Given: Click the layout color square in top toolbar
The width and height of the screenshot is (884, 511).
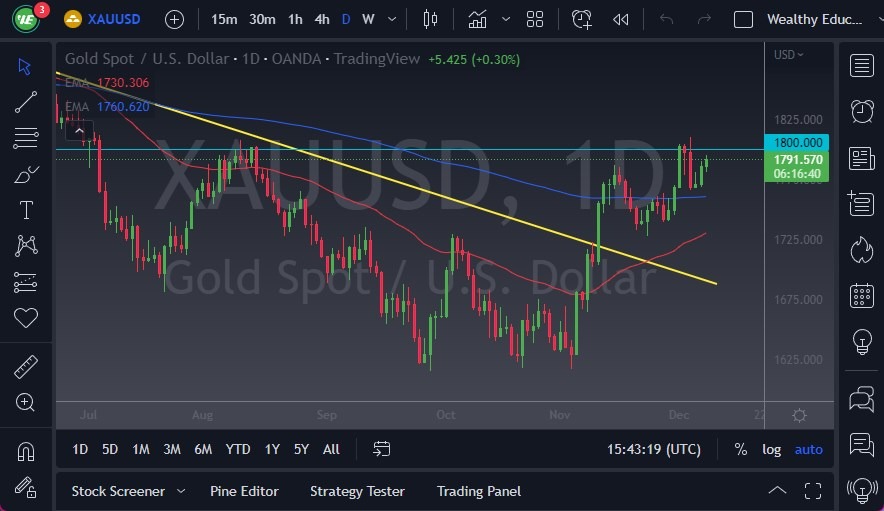Looking at the screenshot, I should click(743, 19).
